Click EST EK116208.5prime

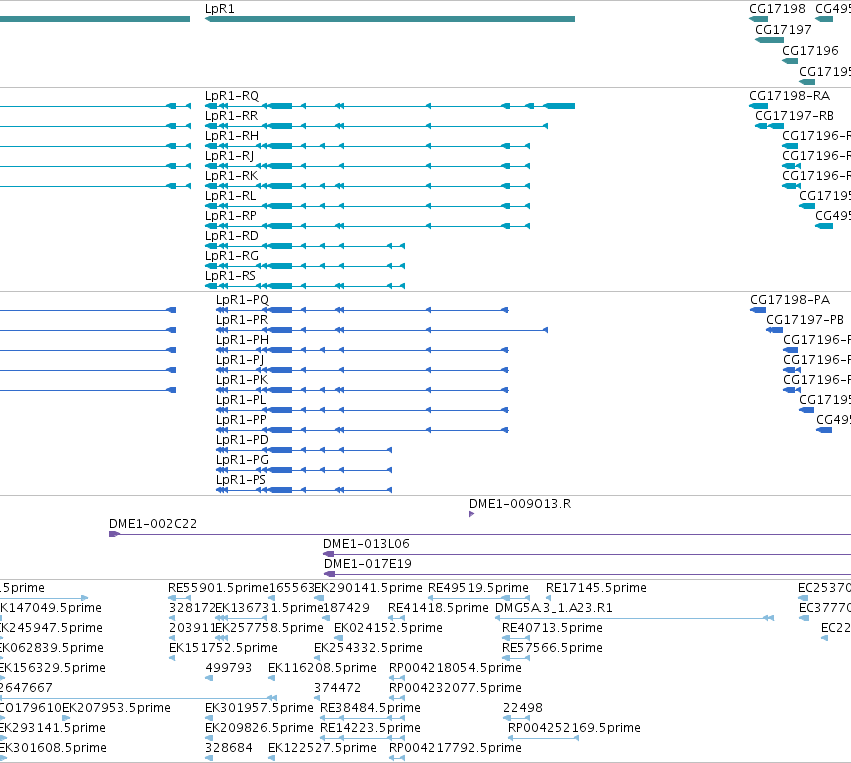tap(322, 668)
